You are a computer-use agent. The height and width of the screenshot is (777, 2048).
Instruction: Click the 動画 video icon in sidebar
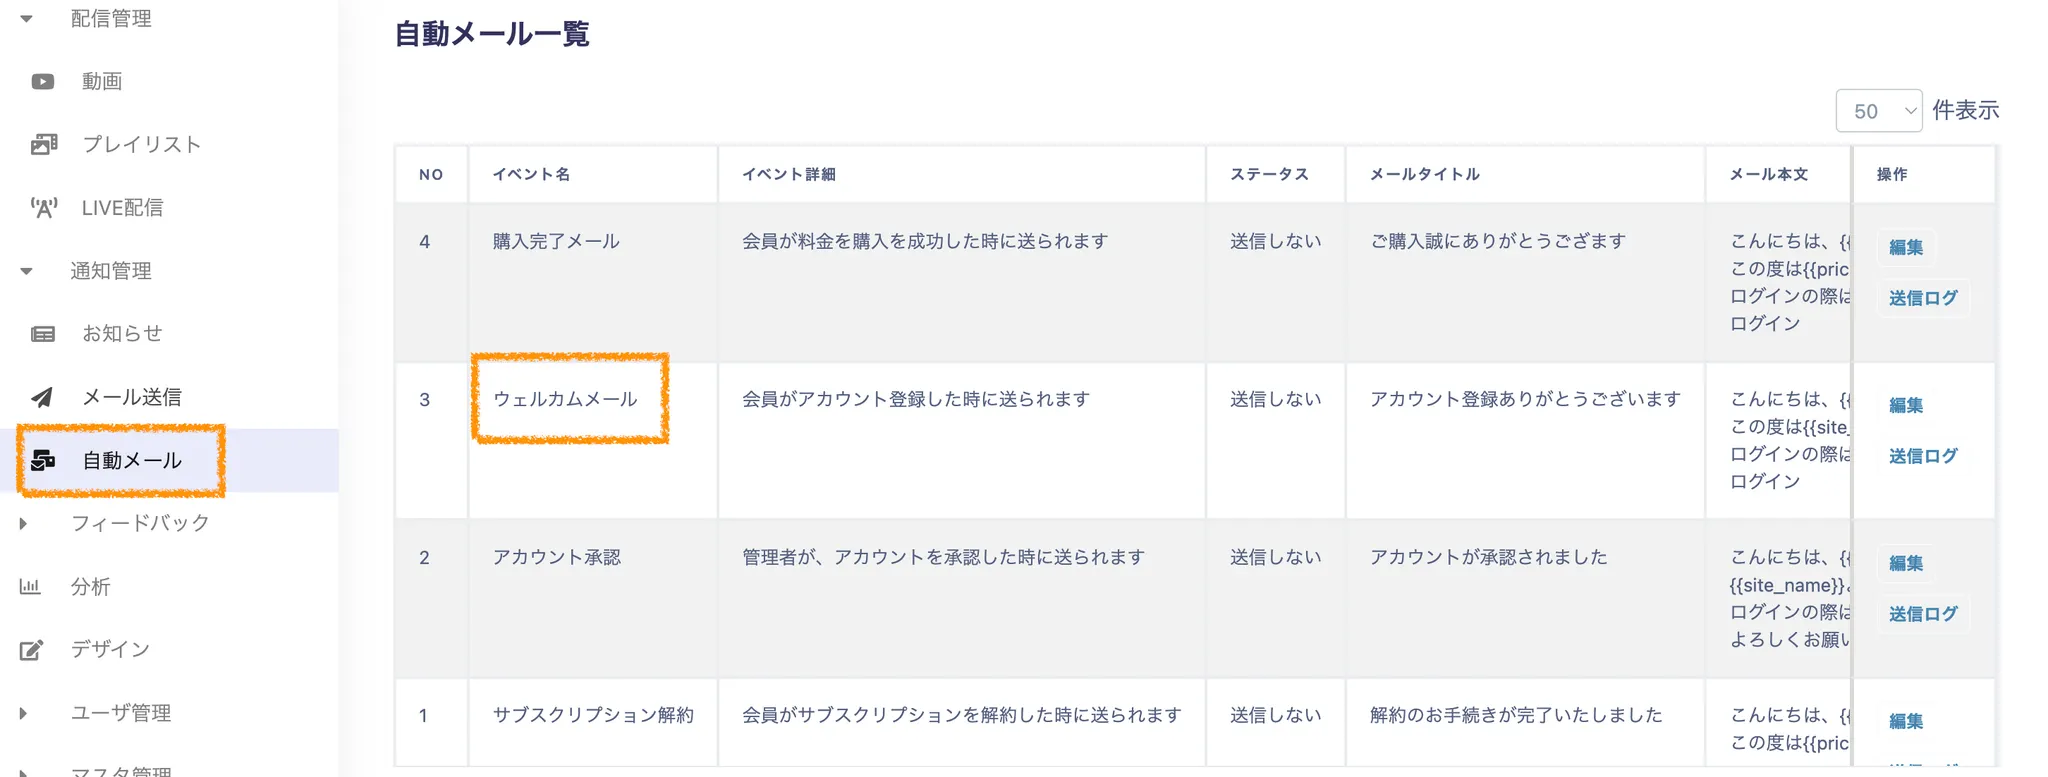43,81
